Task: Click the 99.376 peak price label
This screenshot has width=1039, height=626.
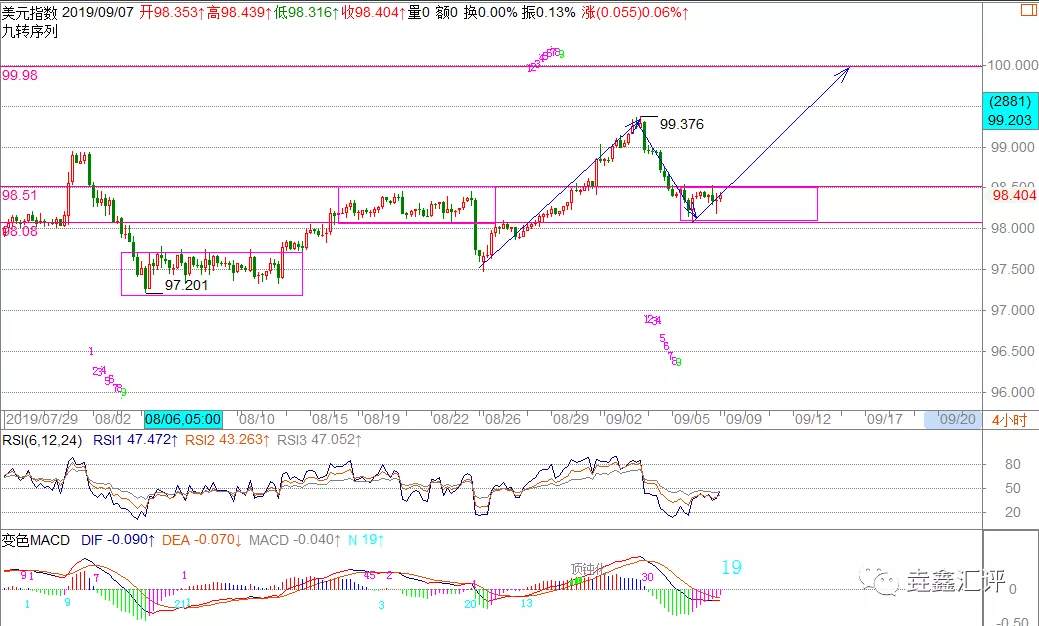Action: 682,125
